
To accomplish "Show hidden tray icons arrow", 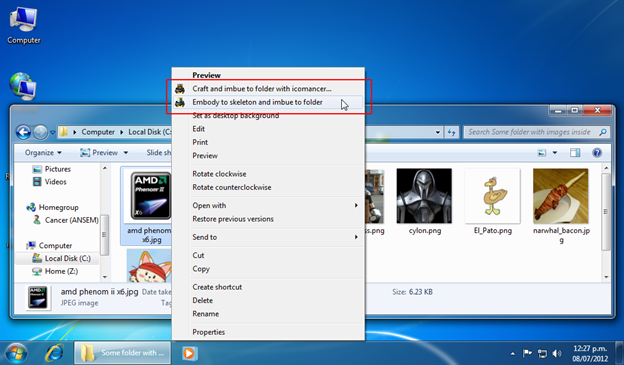I will (x=513, y=353).
